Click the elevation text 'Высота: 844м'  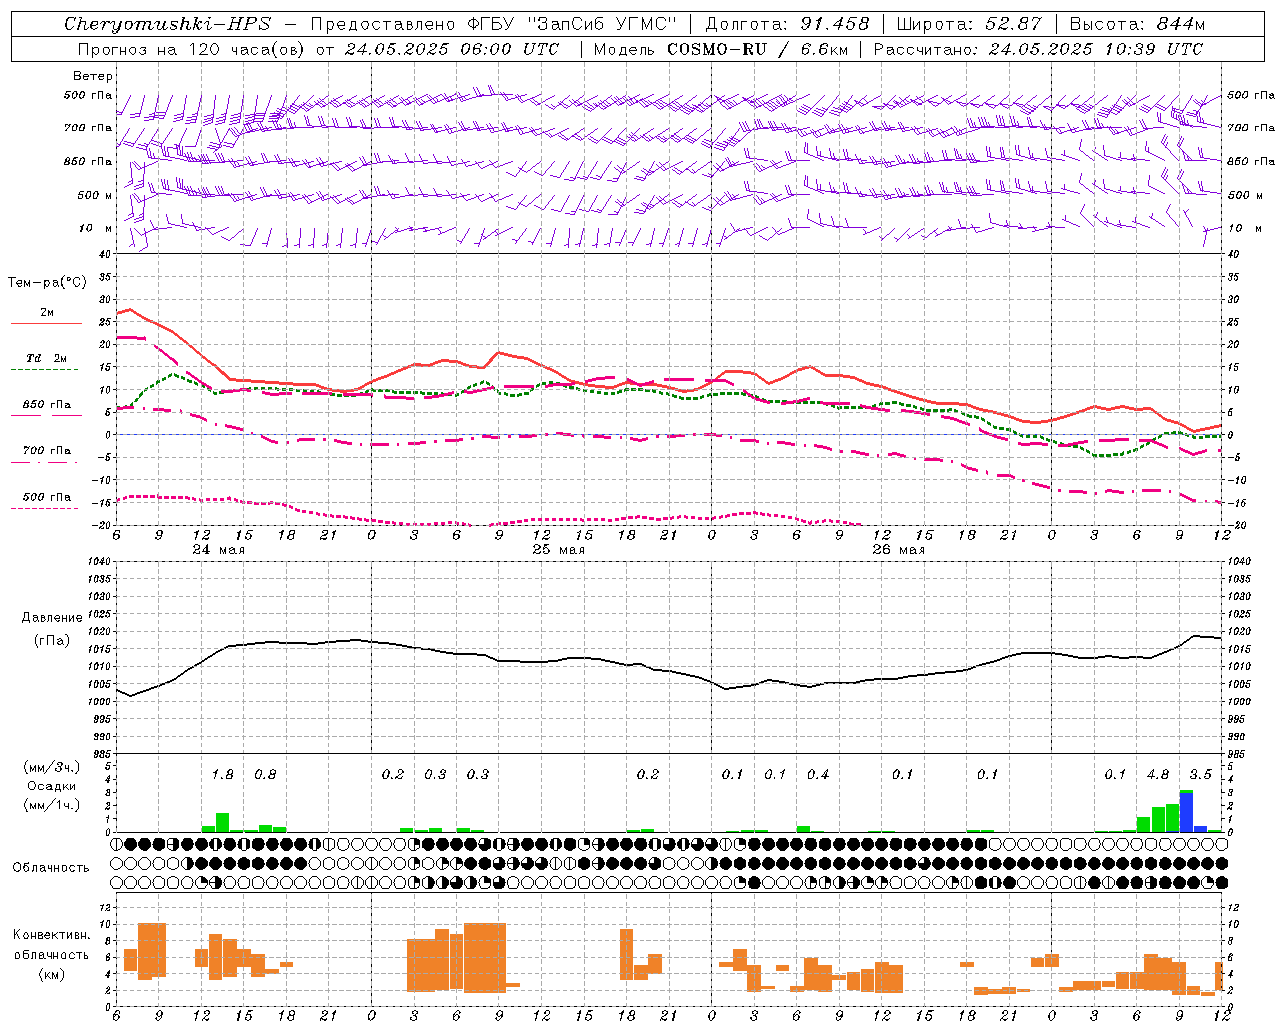pos(1137,24)
